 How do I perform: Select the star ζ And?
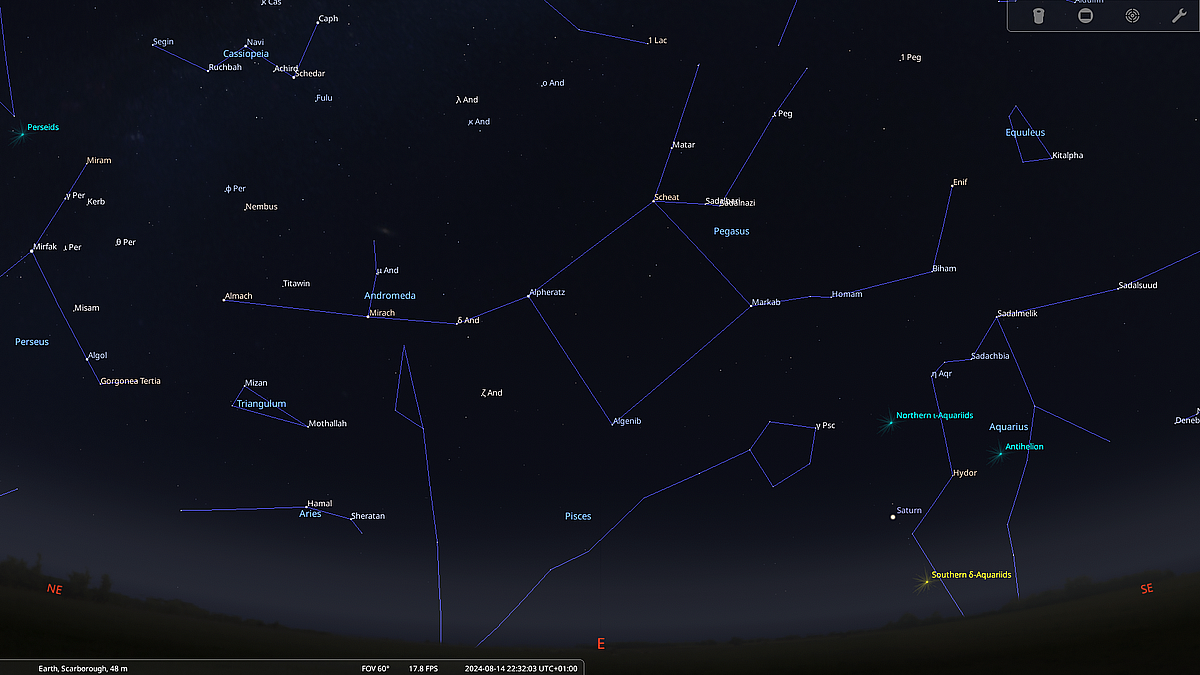(482, 394)
